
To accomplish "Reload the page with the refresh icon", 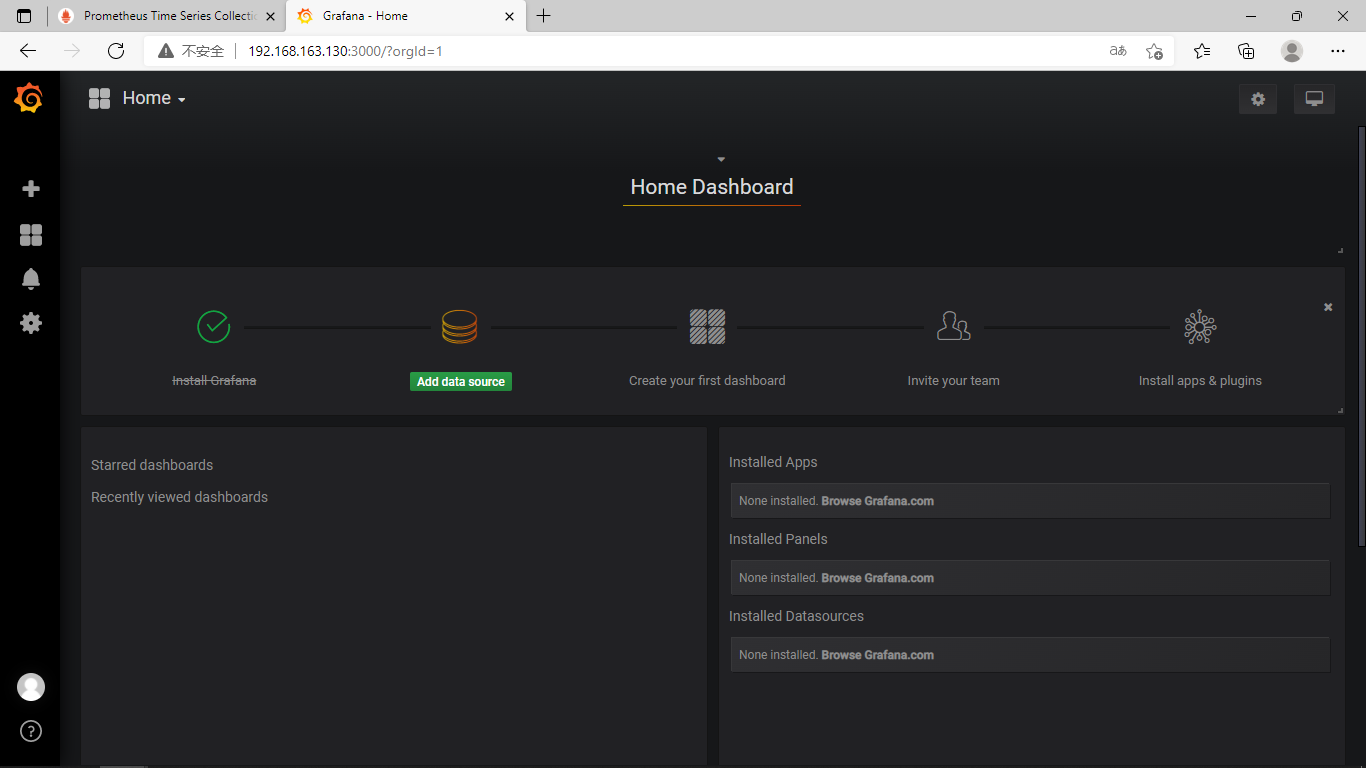I will coord(116,51).
